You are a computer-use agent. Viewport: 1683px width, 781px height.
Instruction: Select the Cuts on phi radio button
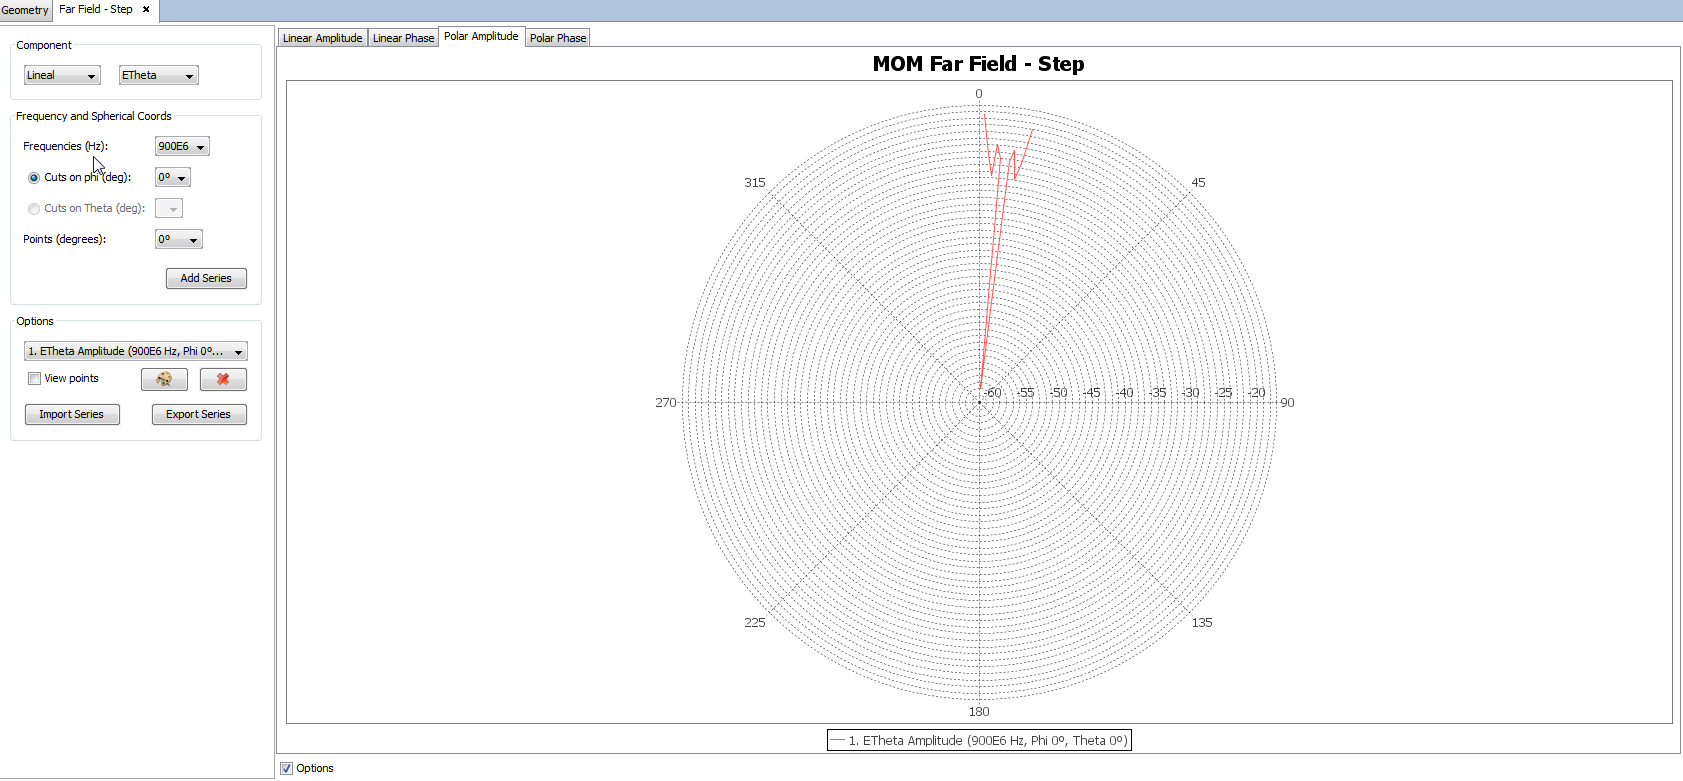[x=34, y=178]
